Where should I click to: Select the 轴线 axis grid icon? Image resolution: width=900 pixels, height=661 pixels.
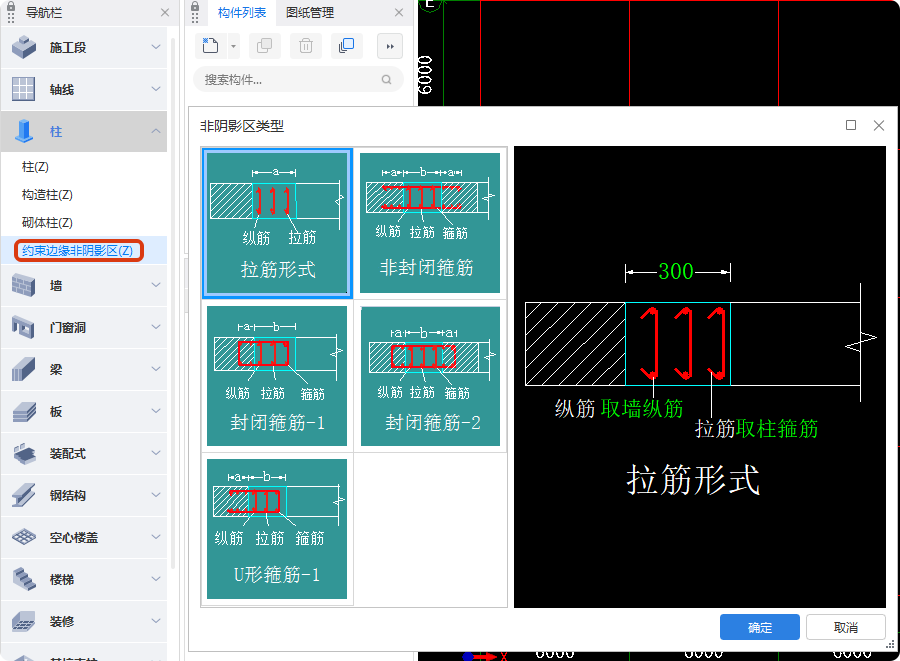tap(23, 89)
